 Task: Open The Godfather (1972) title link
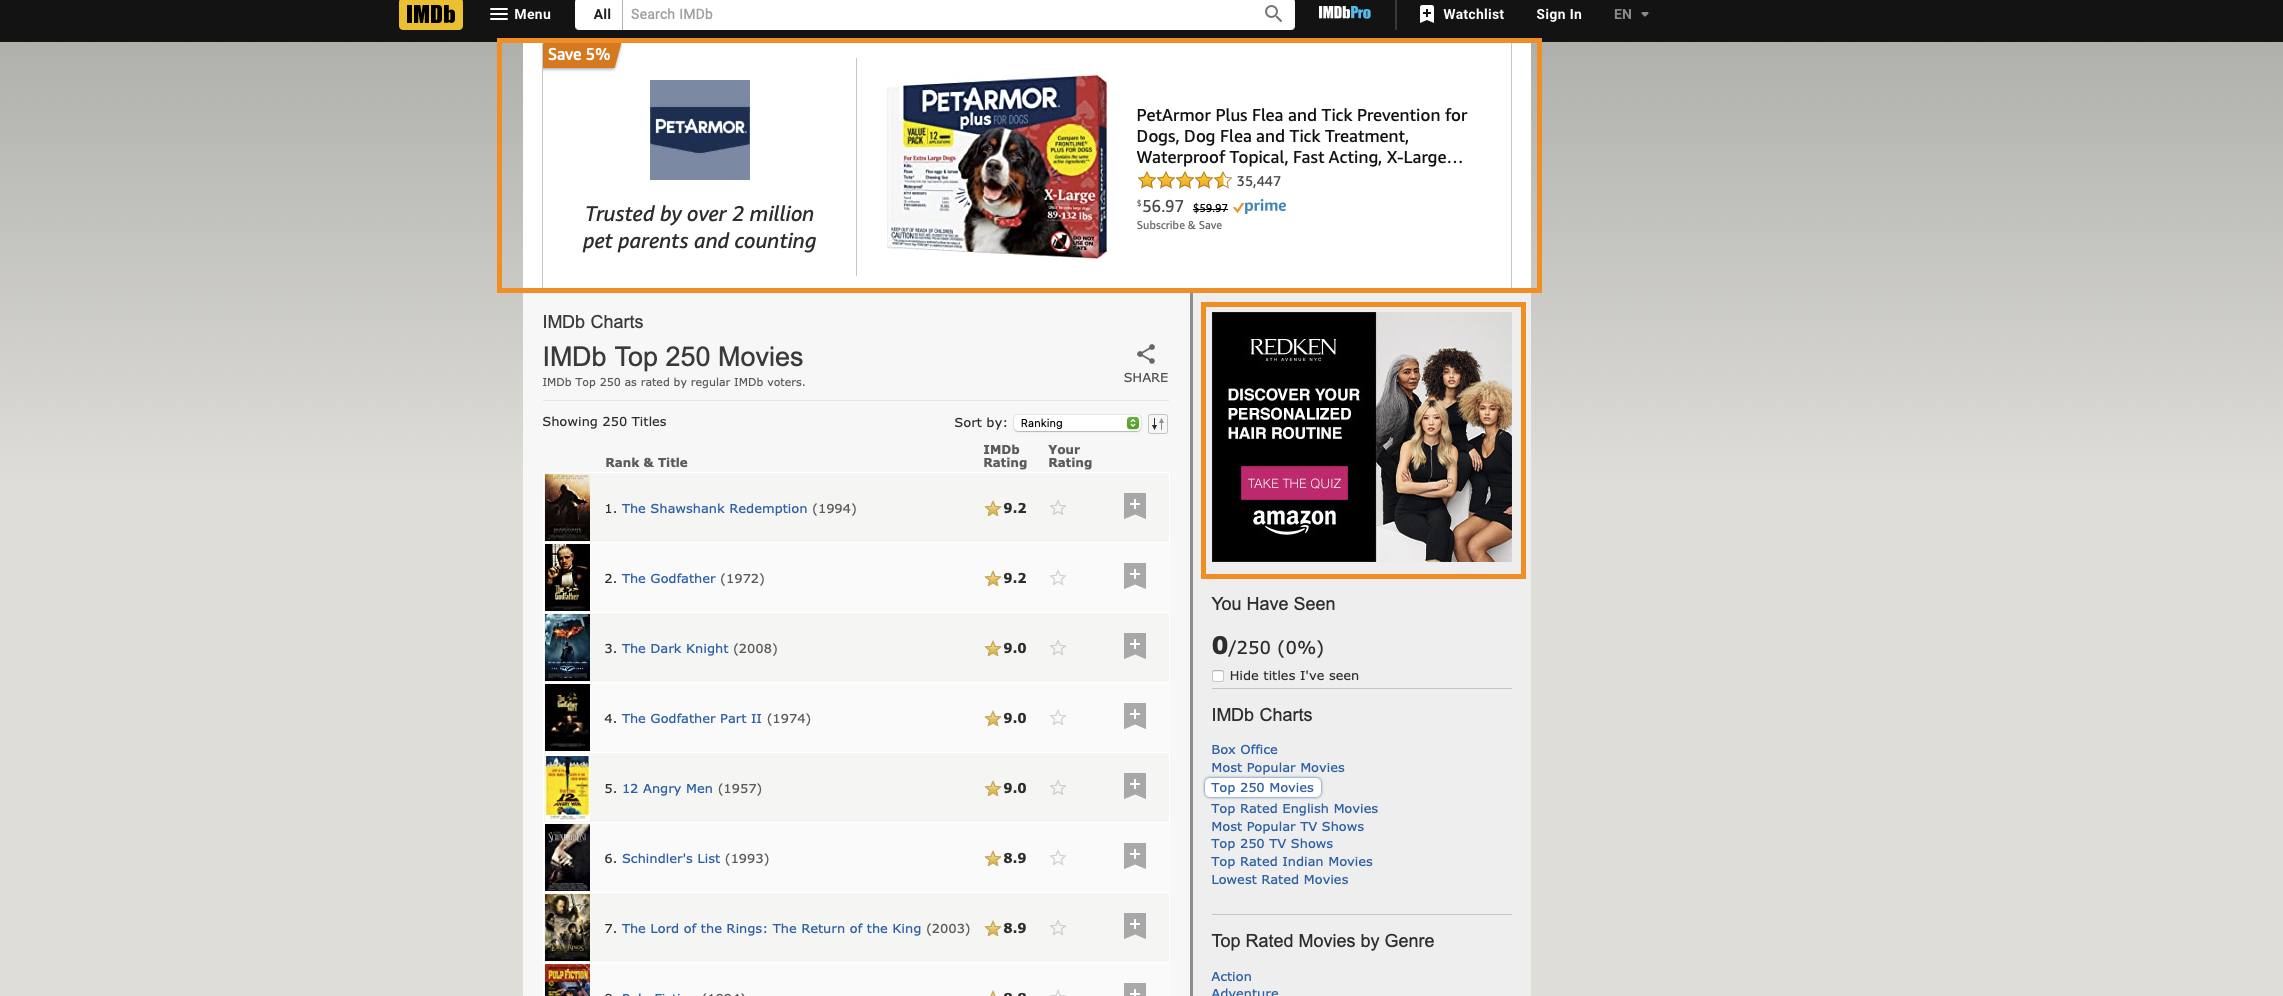(x=668, y=578)
